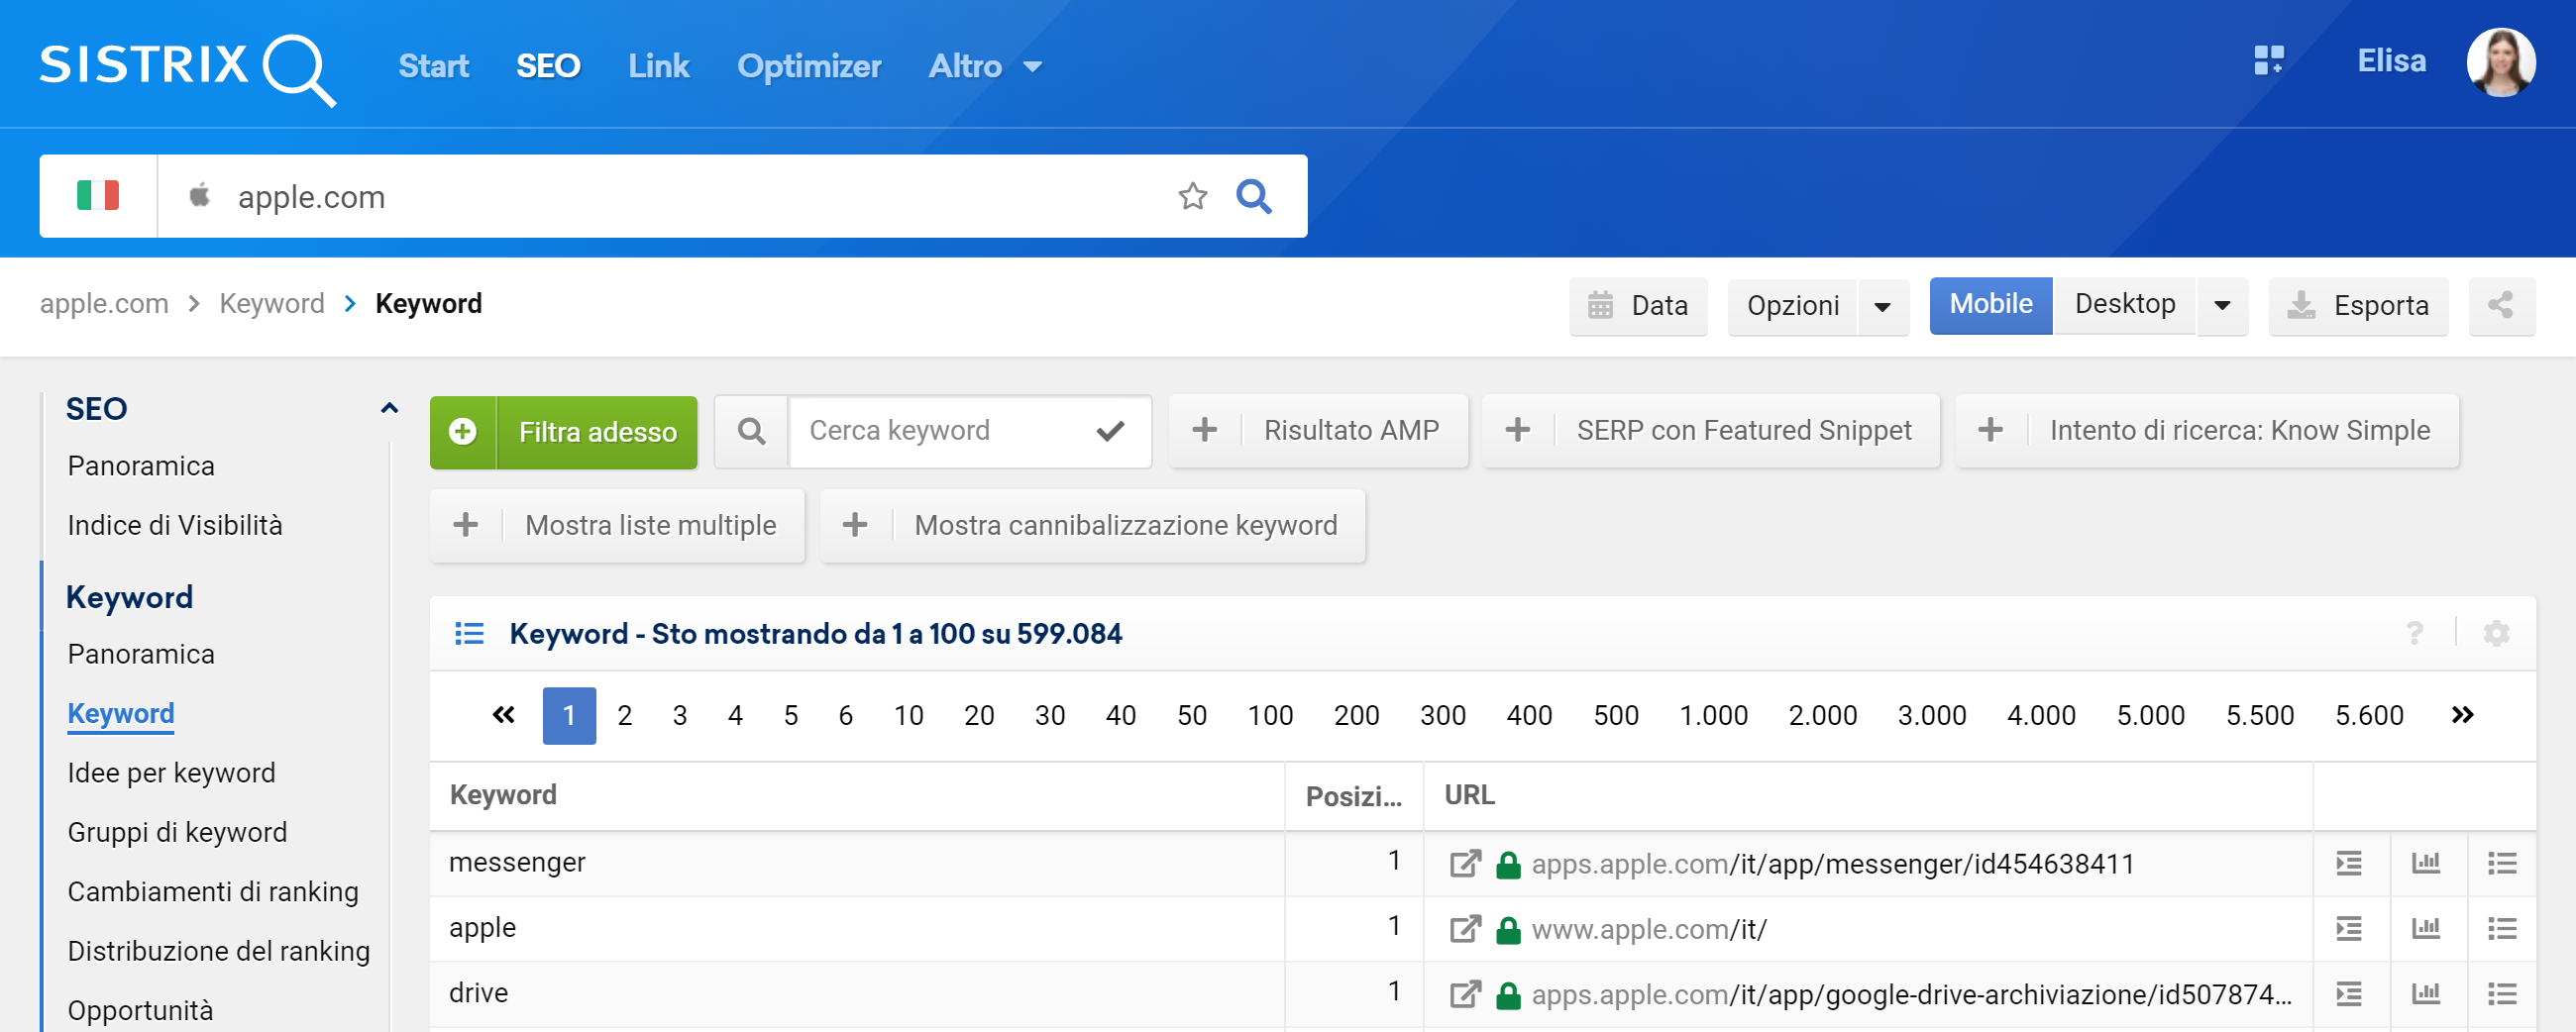Show ranking history chart for drive
The width and height of the screenshot is (2576, 1032).
click(x=2425, y=994)
